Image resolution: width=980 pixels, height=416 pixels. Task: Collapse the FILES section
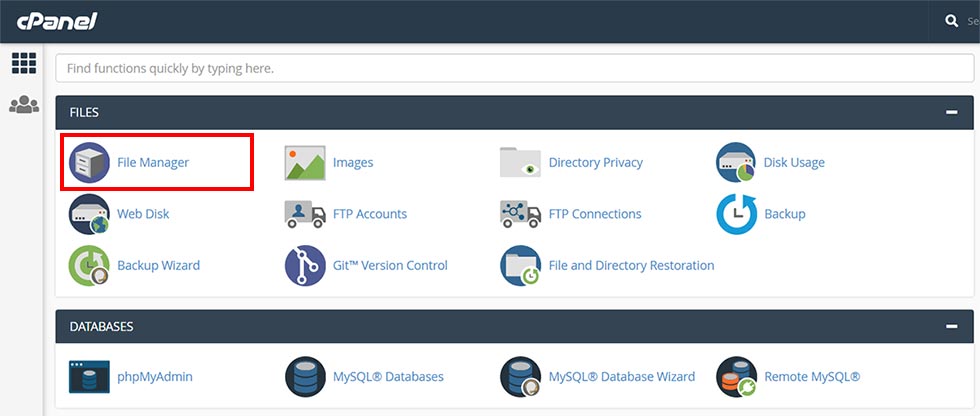pos(951,113)
